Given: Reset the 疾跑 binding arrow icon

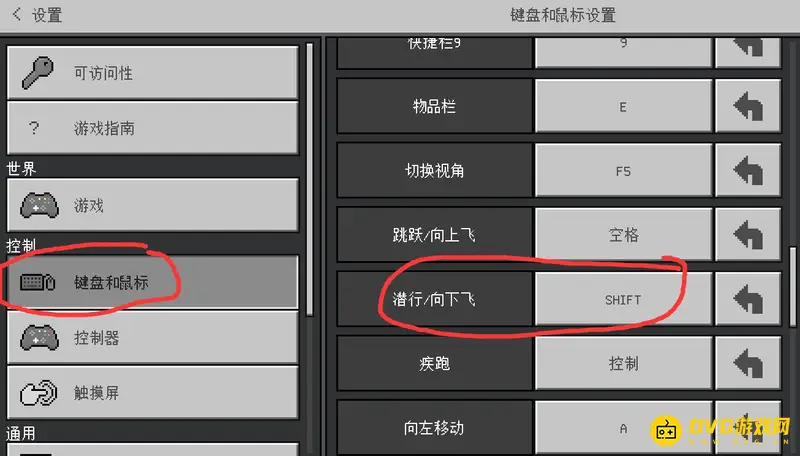Looking at the screenshot, I should [748, 363].
